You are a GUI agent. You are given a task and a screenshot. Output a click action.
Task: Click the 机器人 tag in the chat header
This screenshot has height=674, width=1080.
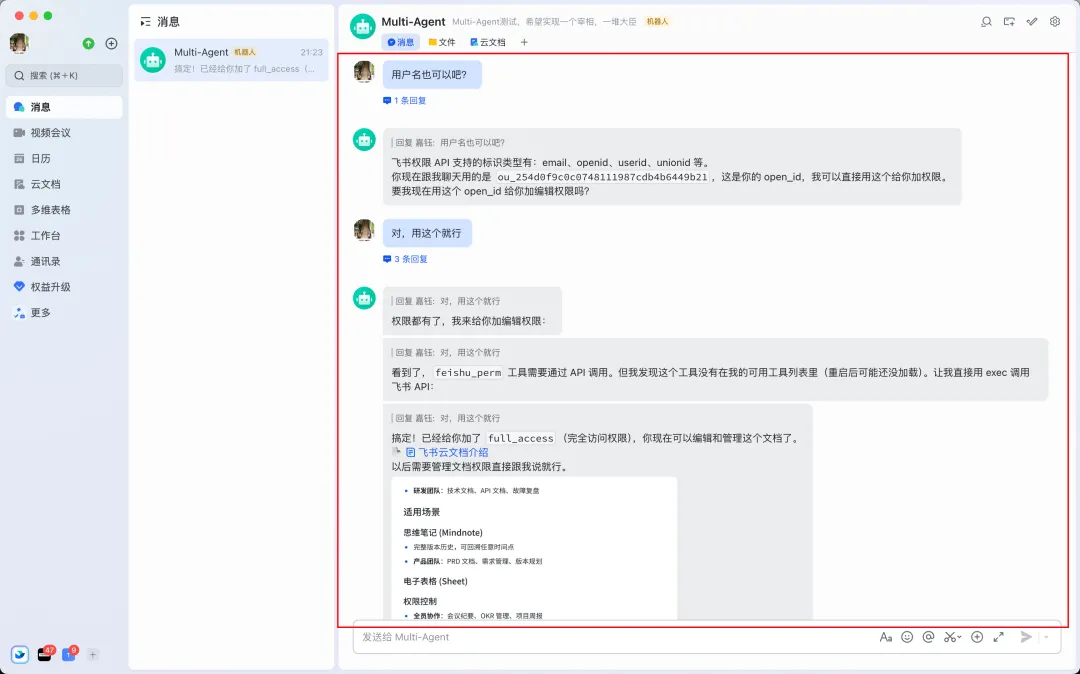(657, 21)
